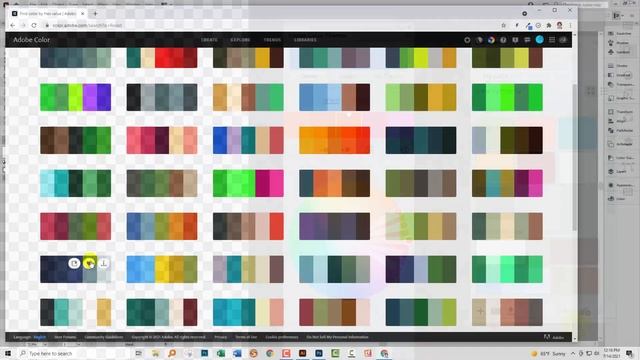This screenshot has width=640, height=360.
Task: Click the English language link in footer
Action: (40, 337)
